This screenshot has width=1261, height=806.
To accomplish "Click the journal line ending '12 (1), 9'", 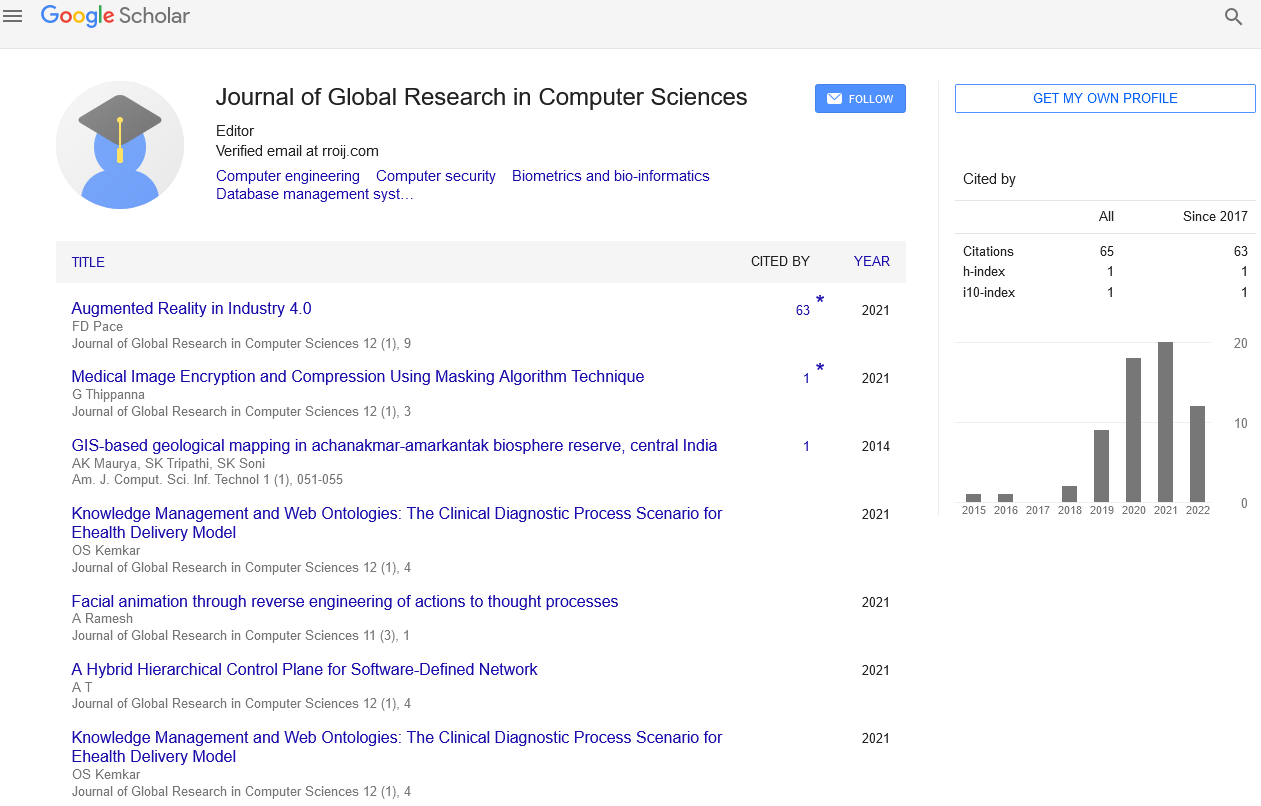I will click(x=241, y=343).
